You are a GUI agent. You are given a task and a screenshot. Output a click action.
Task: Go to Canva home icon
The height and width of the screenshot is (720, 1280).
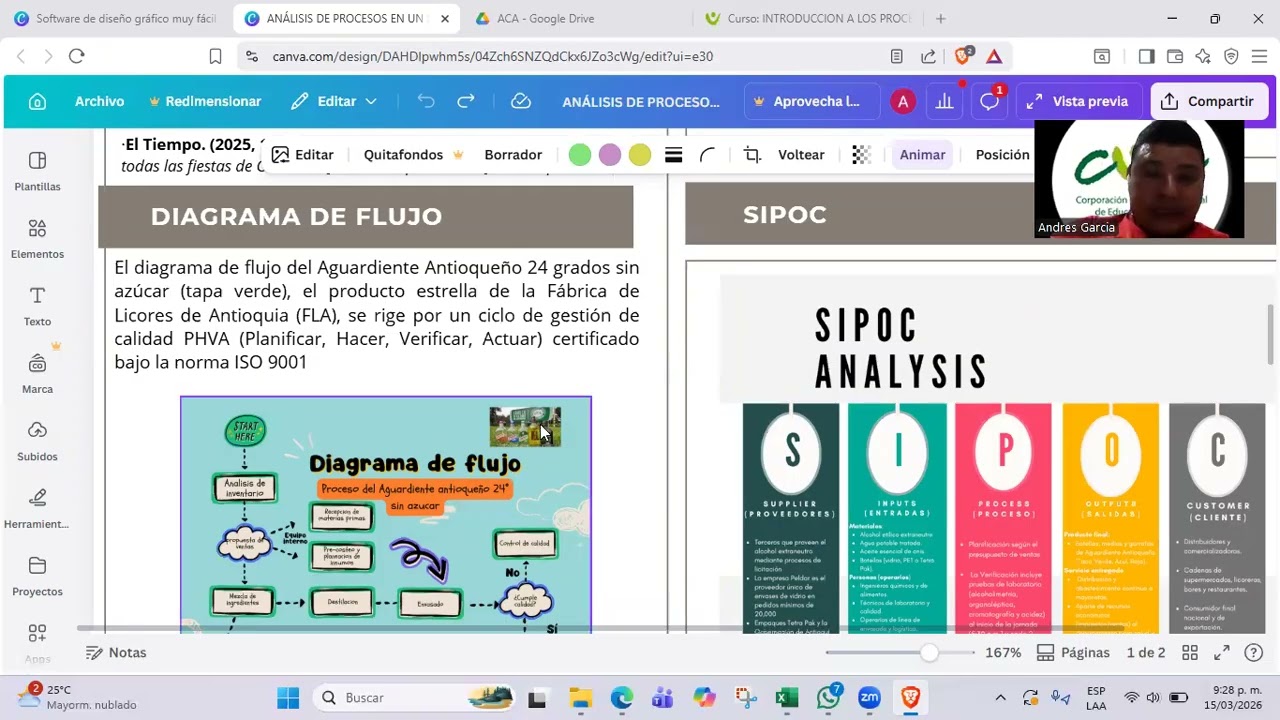point(37,101)
